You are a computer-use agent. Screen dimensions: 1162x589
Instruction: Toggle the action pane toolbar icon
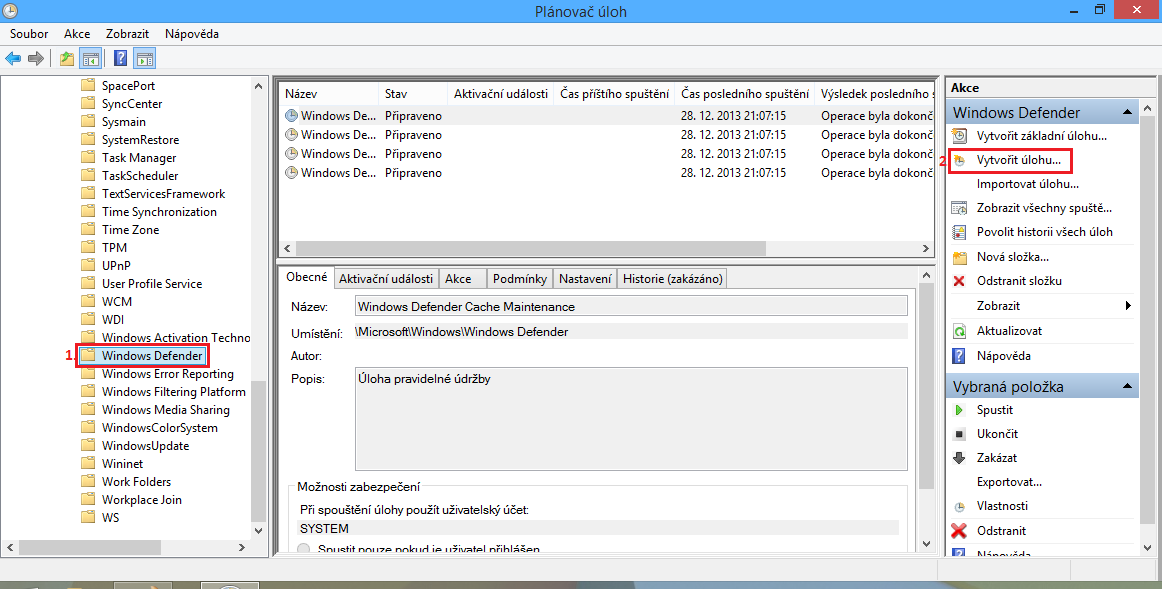pyautogui.click(x=144, y=57)
